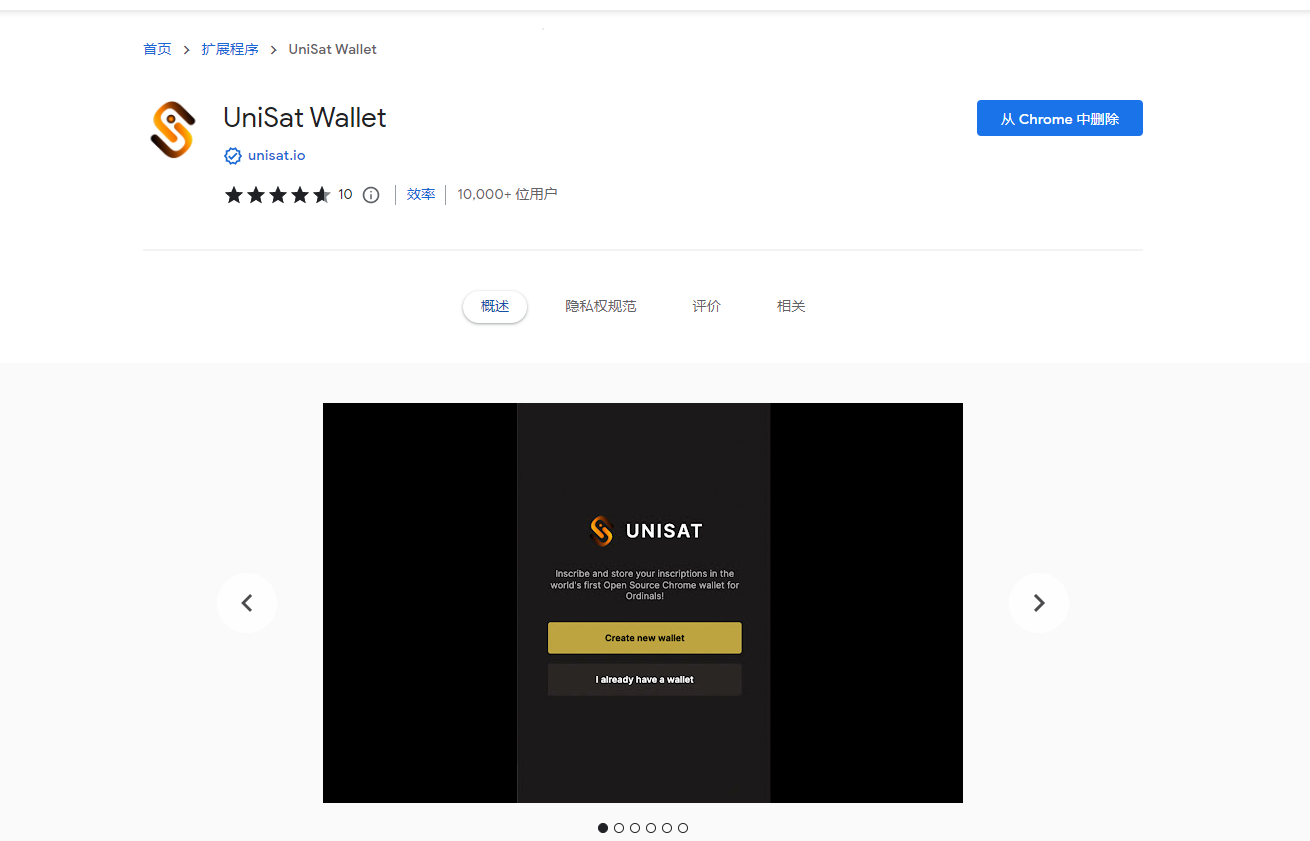Go to next screenshot with right arrow
Screen dimensions: 1310x841
(1039, 603)
